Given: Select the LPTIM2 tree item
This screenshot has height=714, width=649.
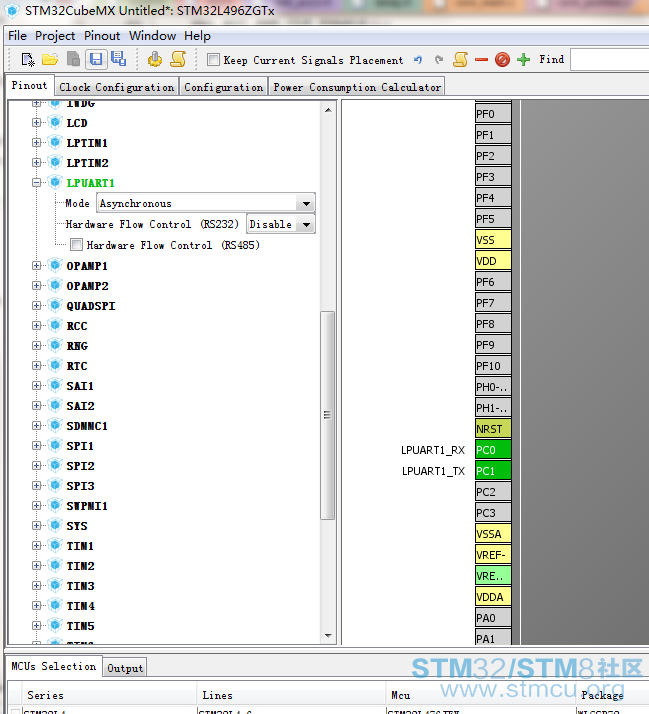Looking at the screenshot, I should tap(87, 163).
